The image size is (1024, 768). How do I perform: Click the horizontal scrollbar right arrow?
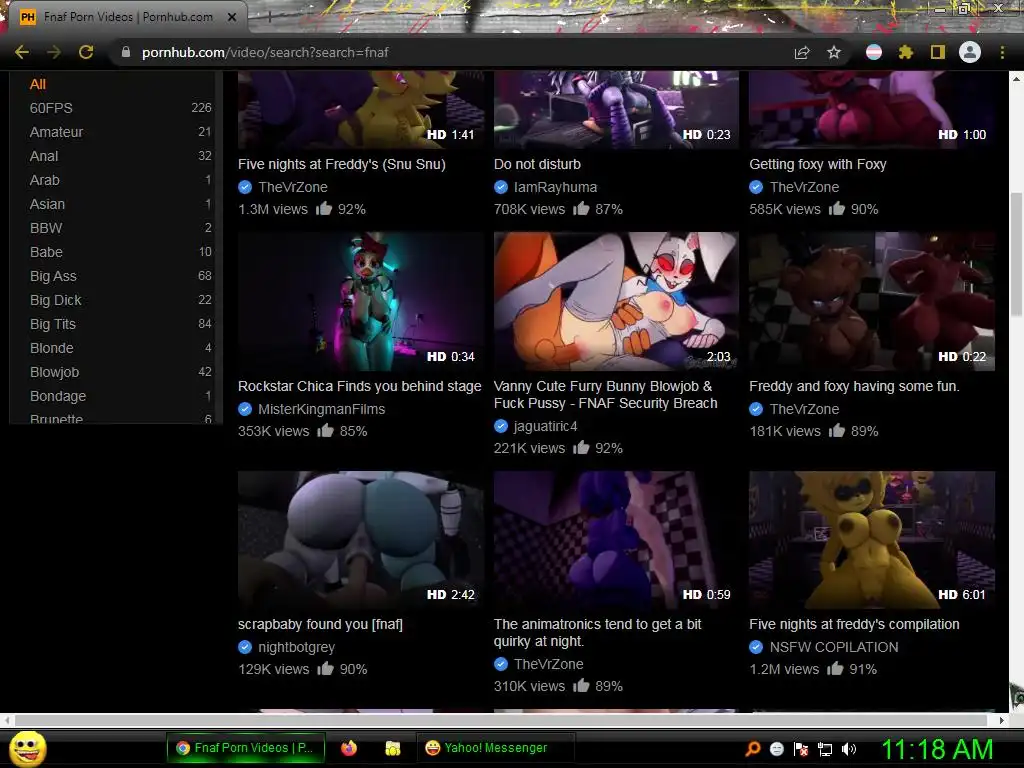pos(1002,720)
